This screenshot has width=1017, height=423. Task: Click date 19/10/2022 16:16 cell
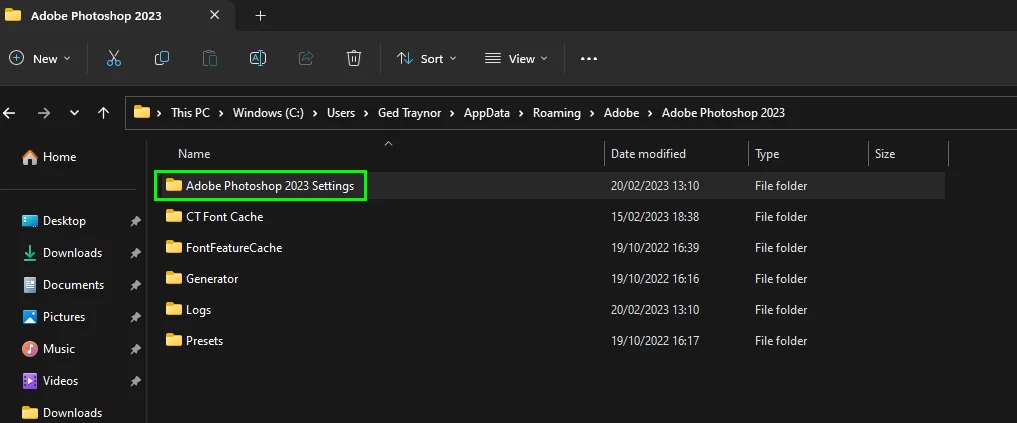click(654, 279)
